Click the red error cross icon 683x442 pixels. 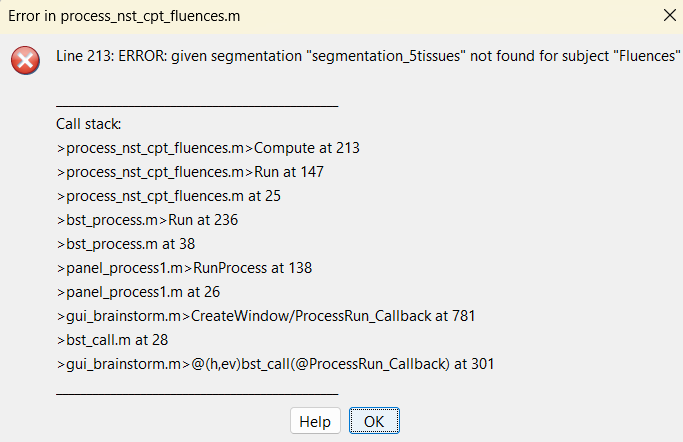pyautogui.click(x=25, y=60)
